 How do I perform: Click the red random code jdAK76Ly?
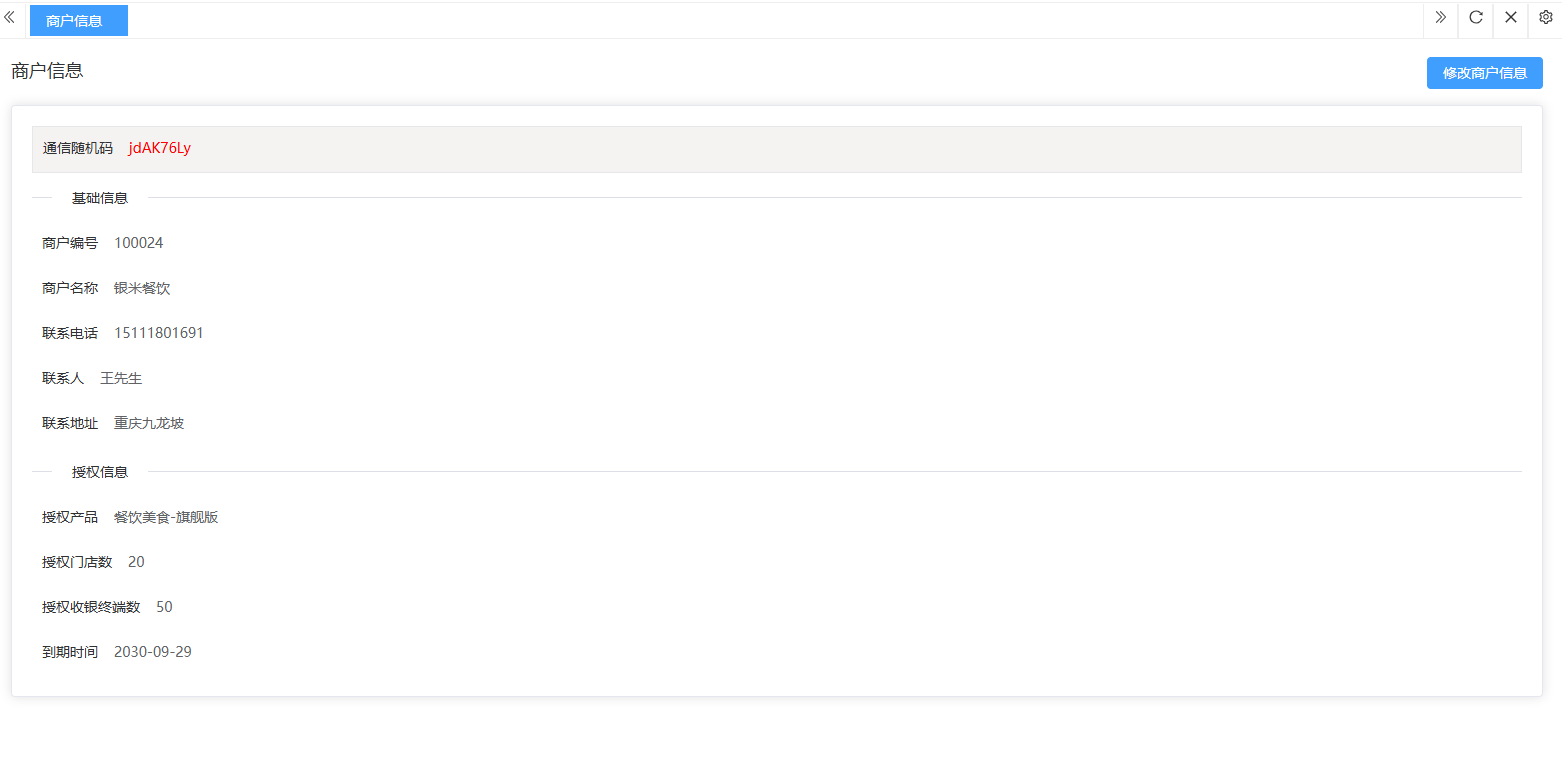[x=159, y=148]
